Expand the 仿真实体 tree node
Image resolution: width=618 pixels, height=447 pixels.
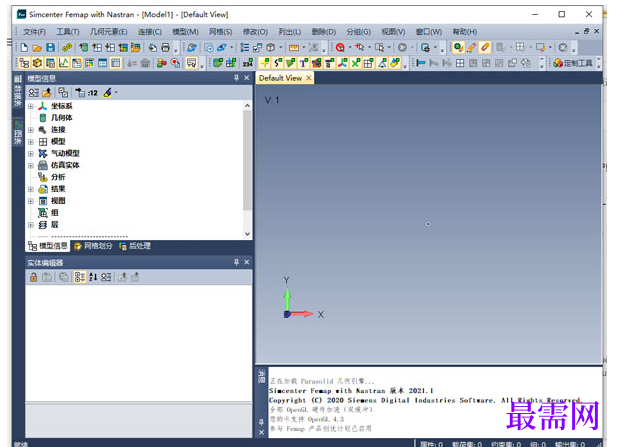coord(31,165)
